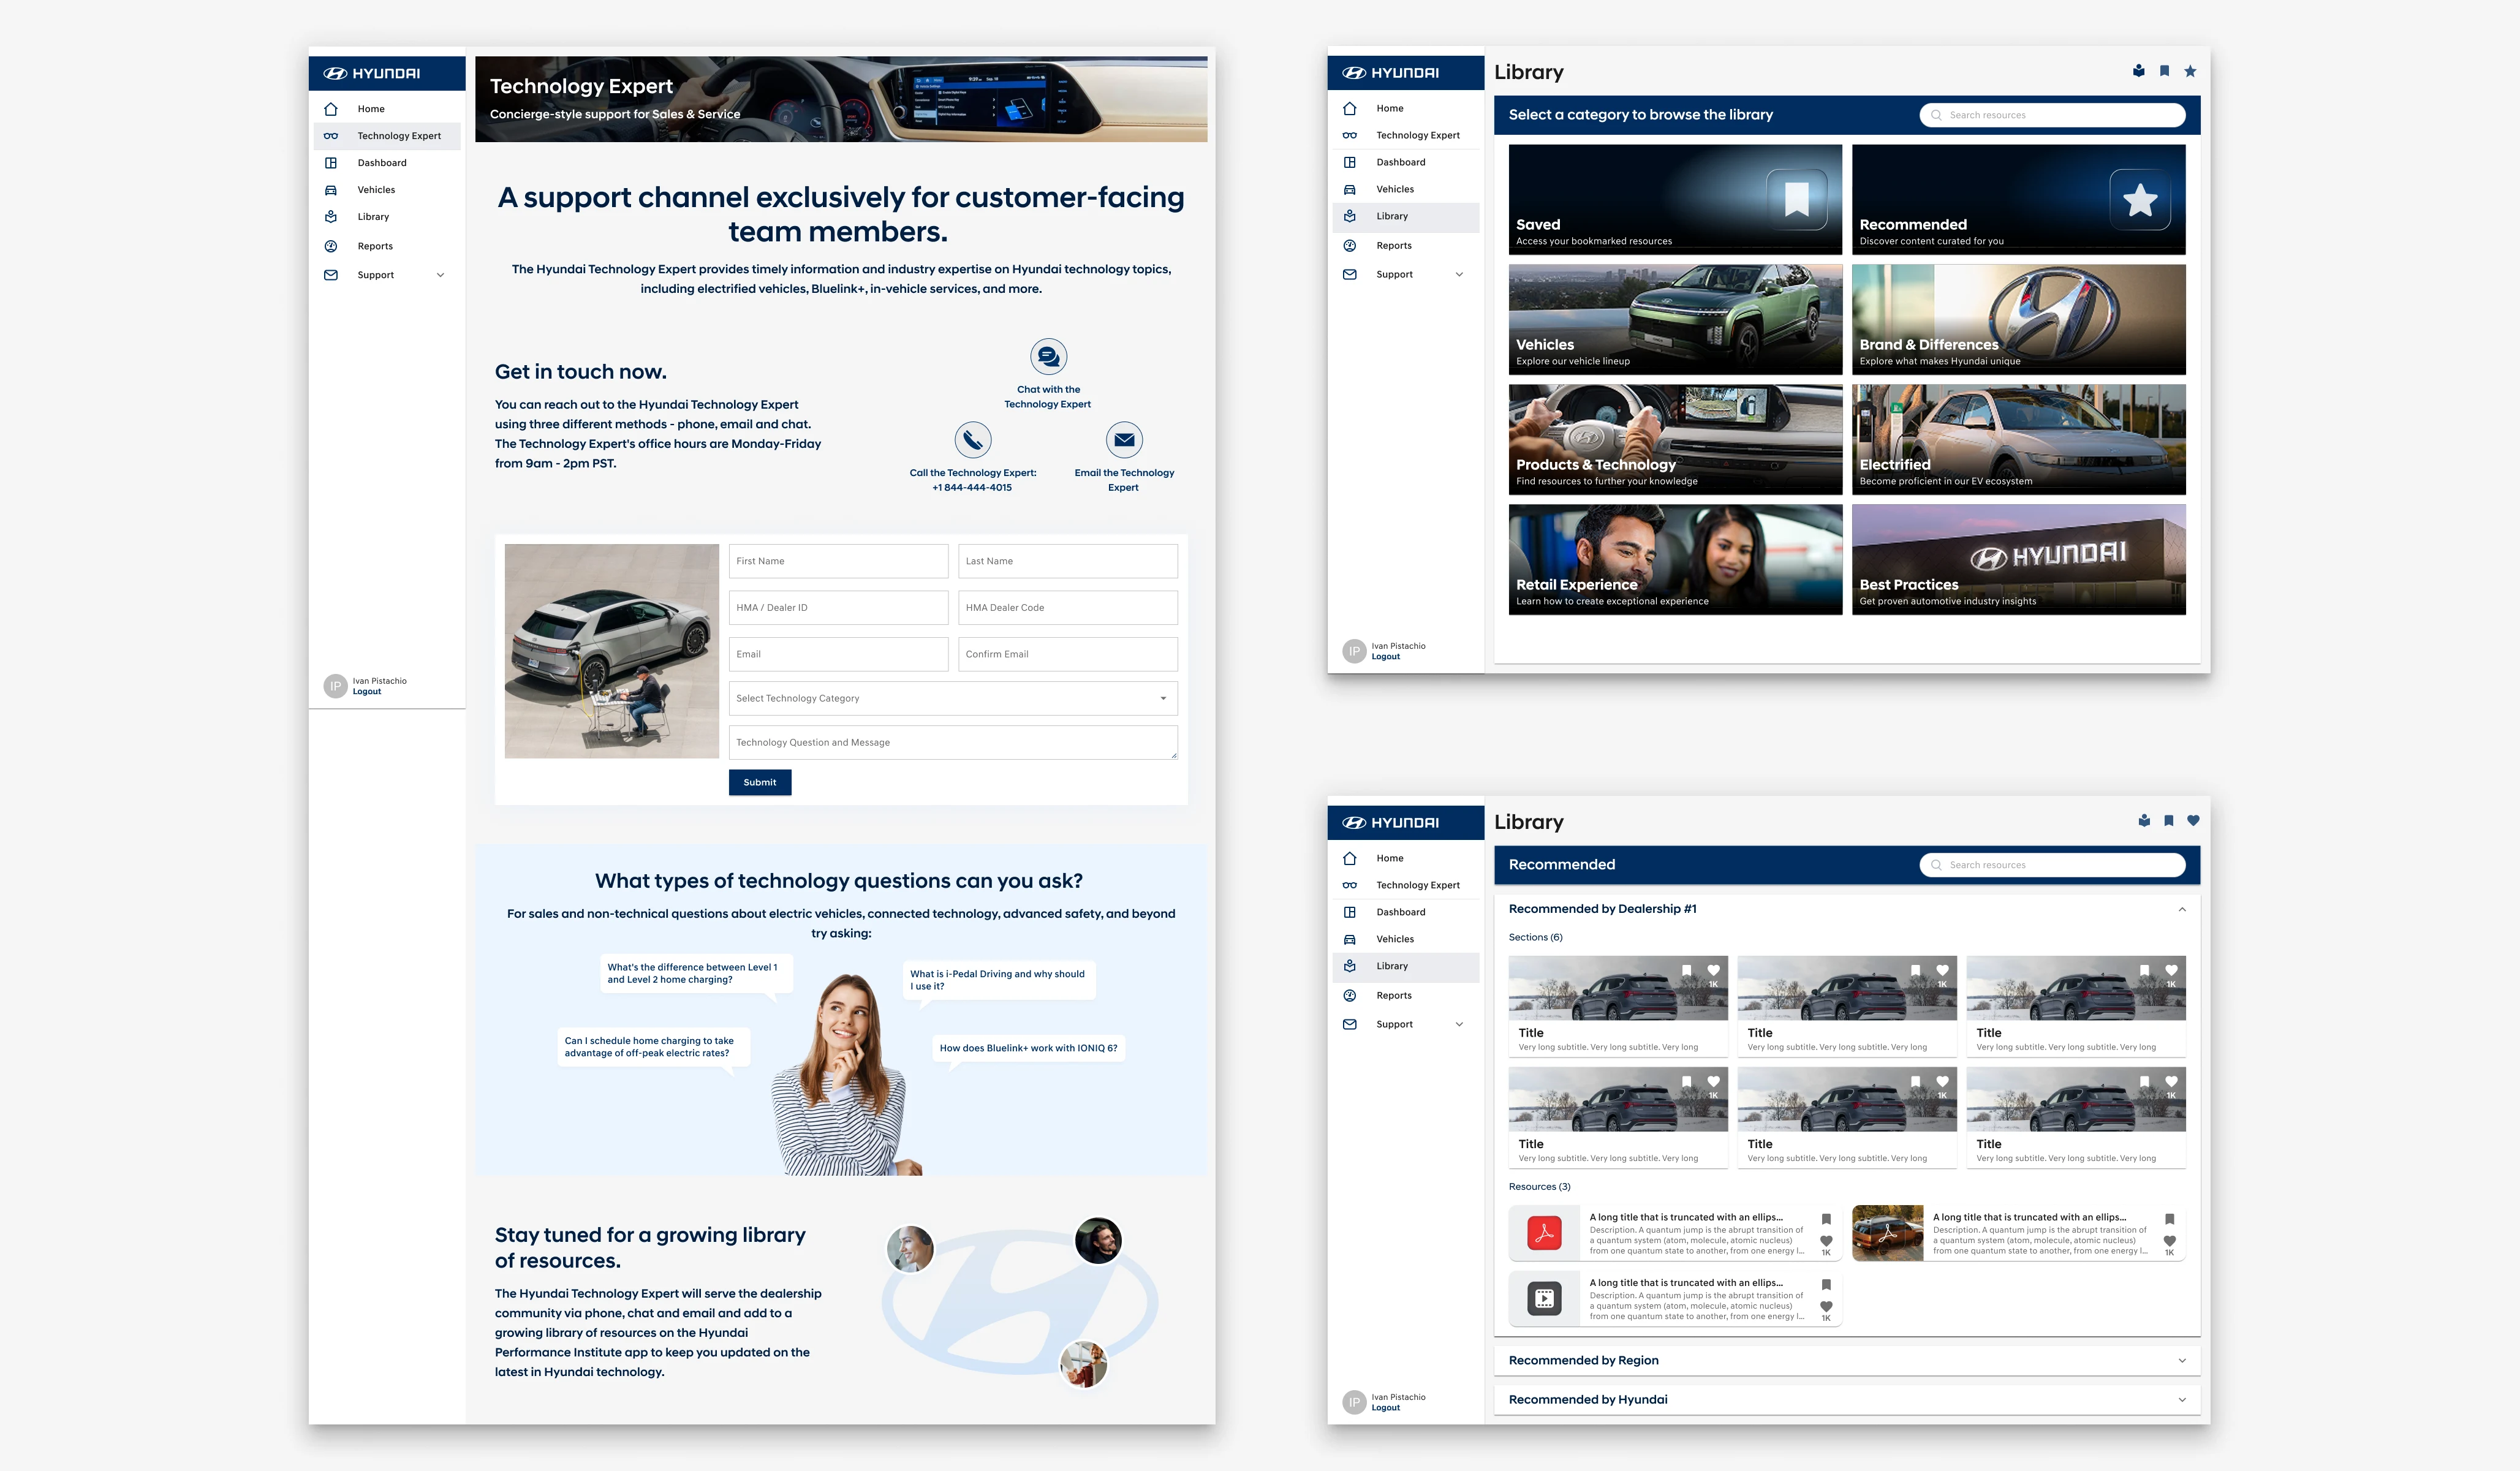Open the Brand & Differences category card
This screenshot has width=2520, height=1471.
pos(2018,319)
